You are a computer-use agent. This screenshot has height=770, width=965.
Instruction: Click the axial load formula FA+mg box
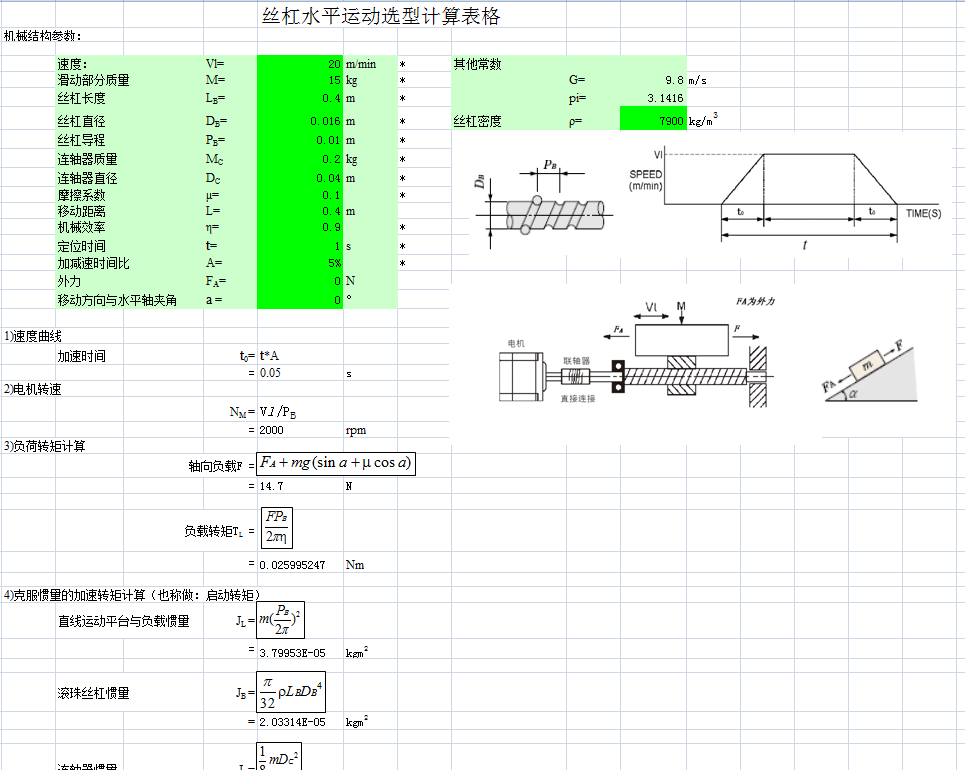(335, 463)
